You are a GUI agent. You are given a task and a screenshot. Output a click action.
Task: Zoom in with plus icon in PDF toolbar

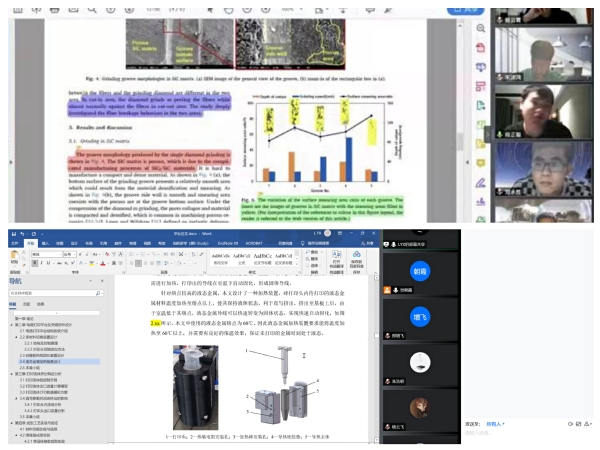coord(266,10)
